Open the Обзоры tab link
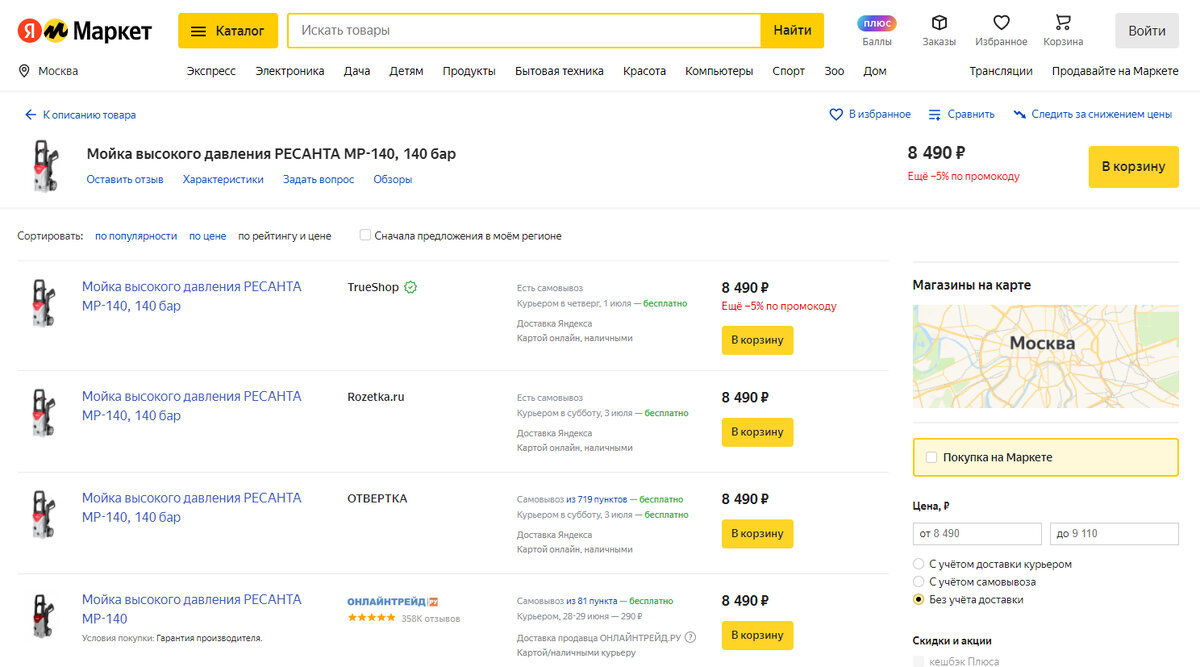The image size is (1200, 667). tap(393, 180)
